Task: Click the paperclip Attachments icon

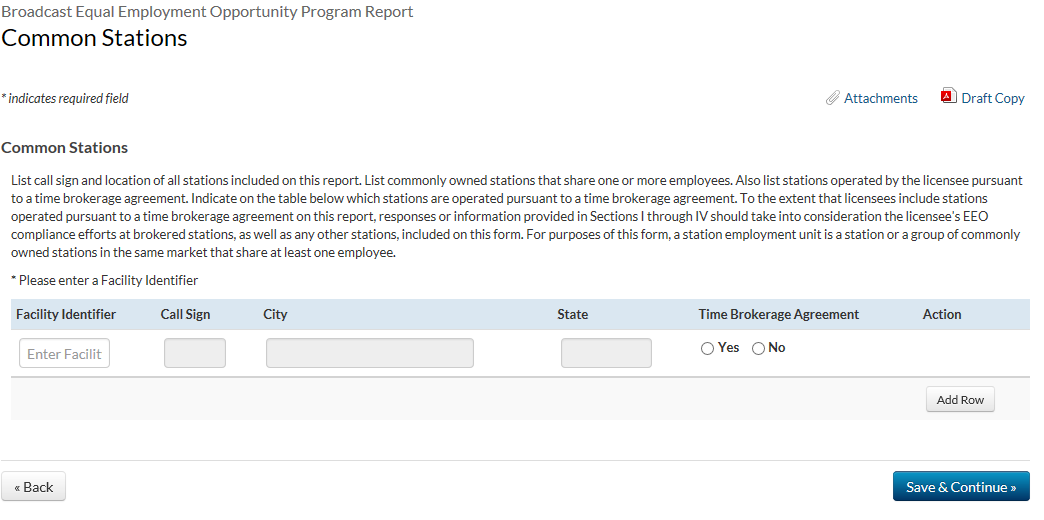Action: (x=832, y=99)
